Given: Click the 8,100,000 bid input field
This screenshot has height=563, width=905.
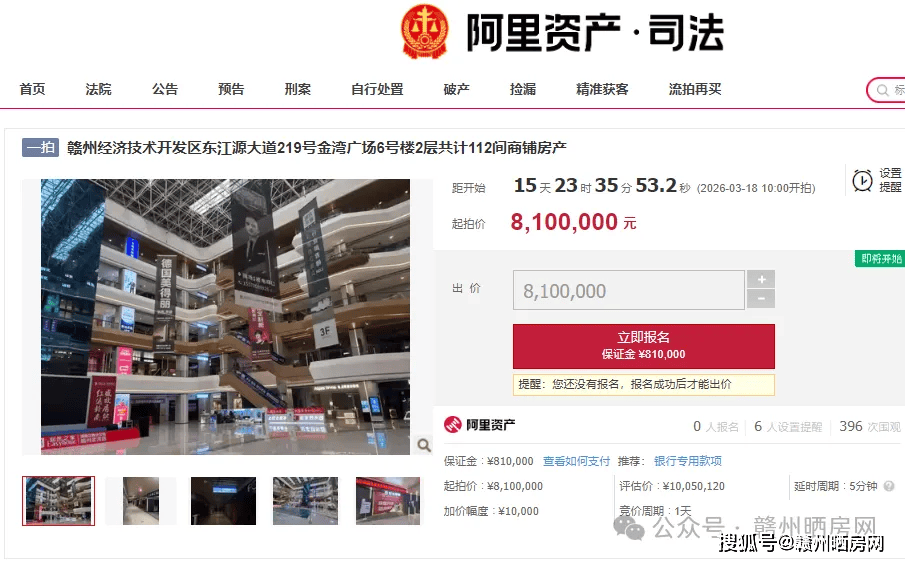Looking at the screenshot, I should point(629,290).
